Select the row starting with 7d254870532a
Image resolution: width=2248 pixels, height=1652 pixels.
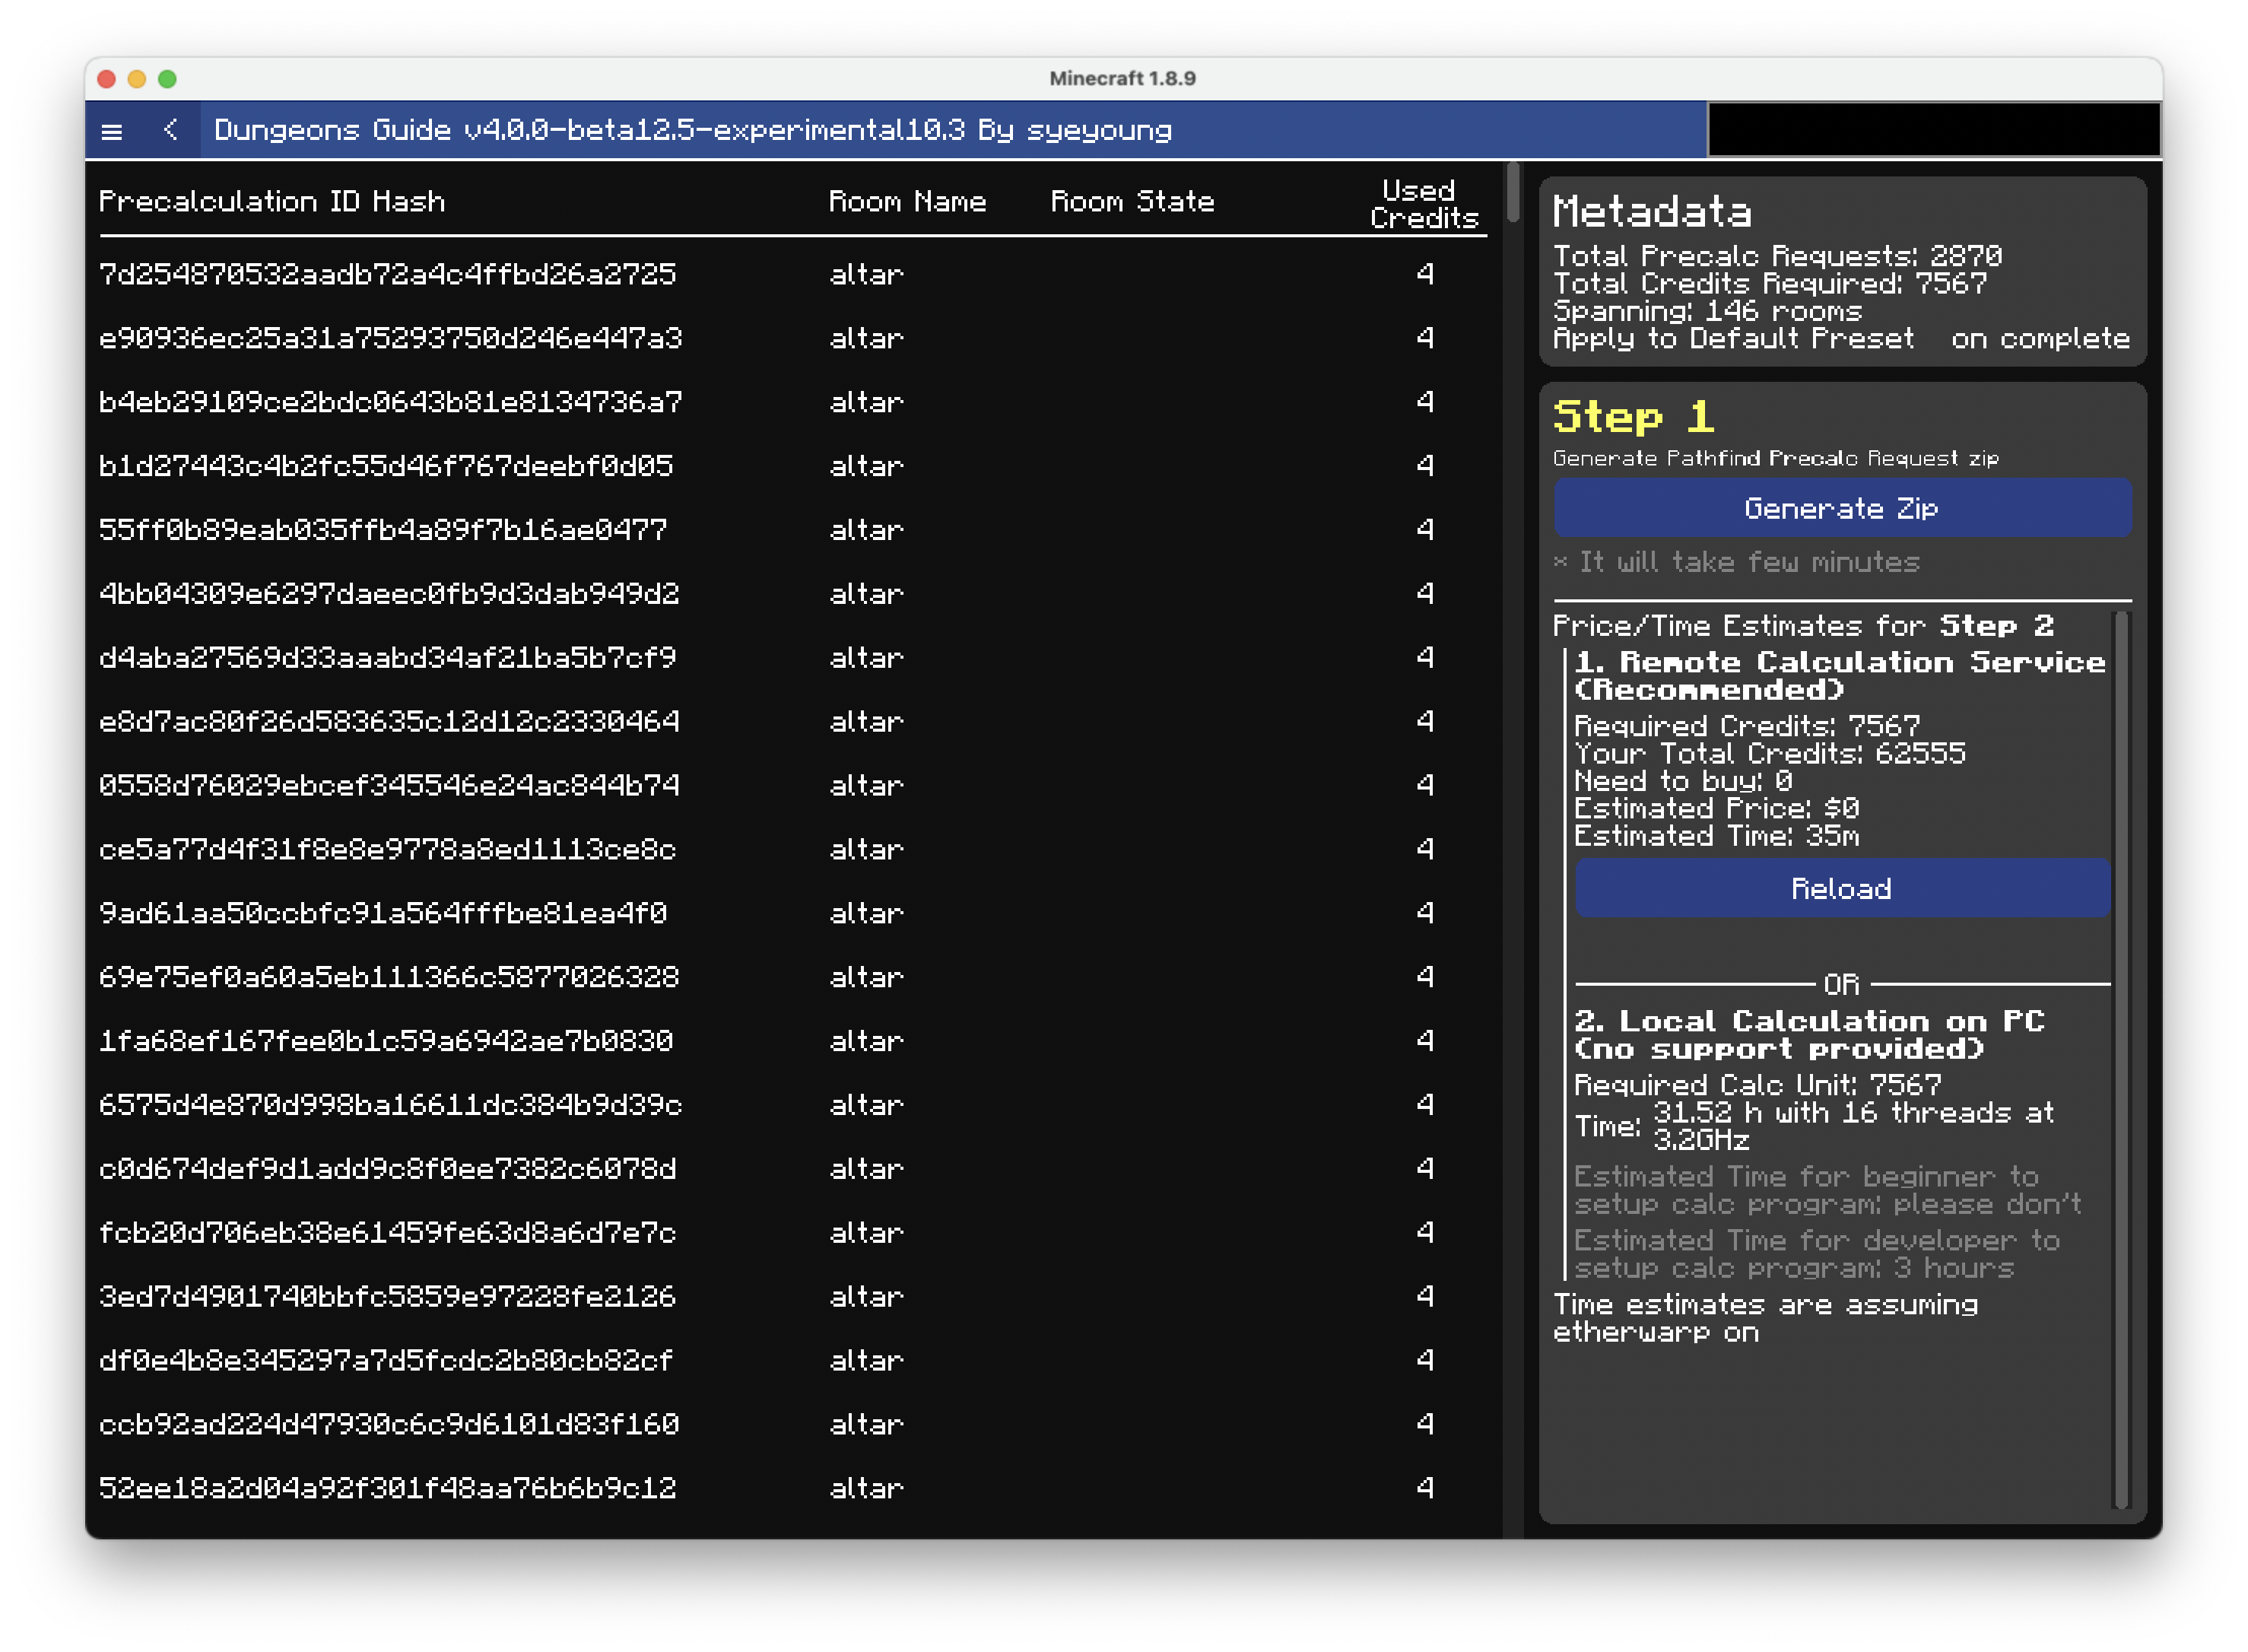(700, 274)
